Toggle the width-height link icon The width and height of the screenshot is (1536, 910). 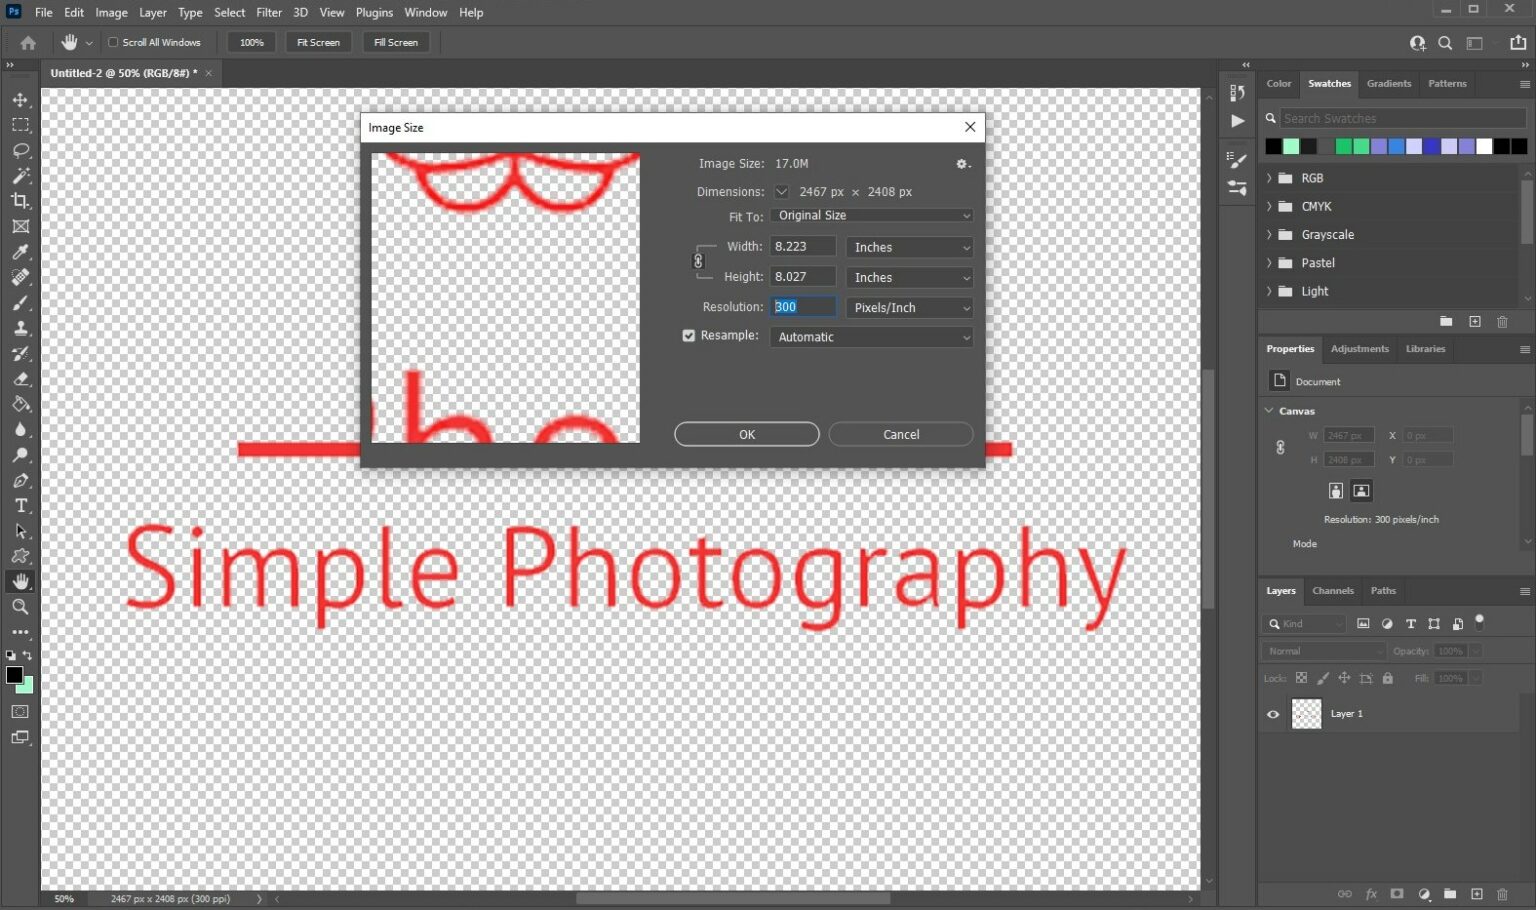tap(700, 261)
